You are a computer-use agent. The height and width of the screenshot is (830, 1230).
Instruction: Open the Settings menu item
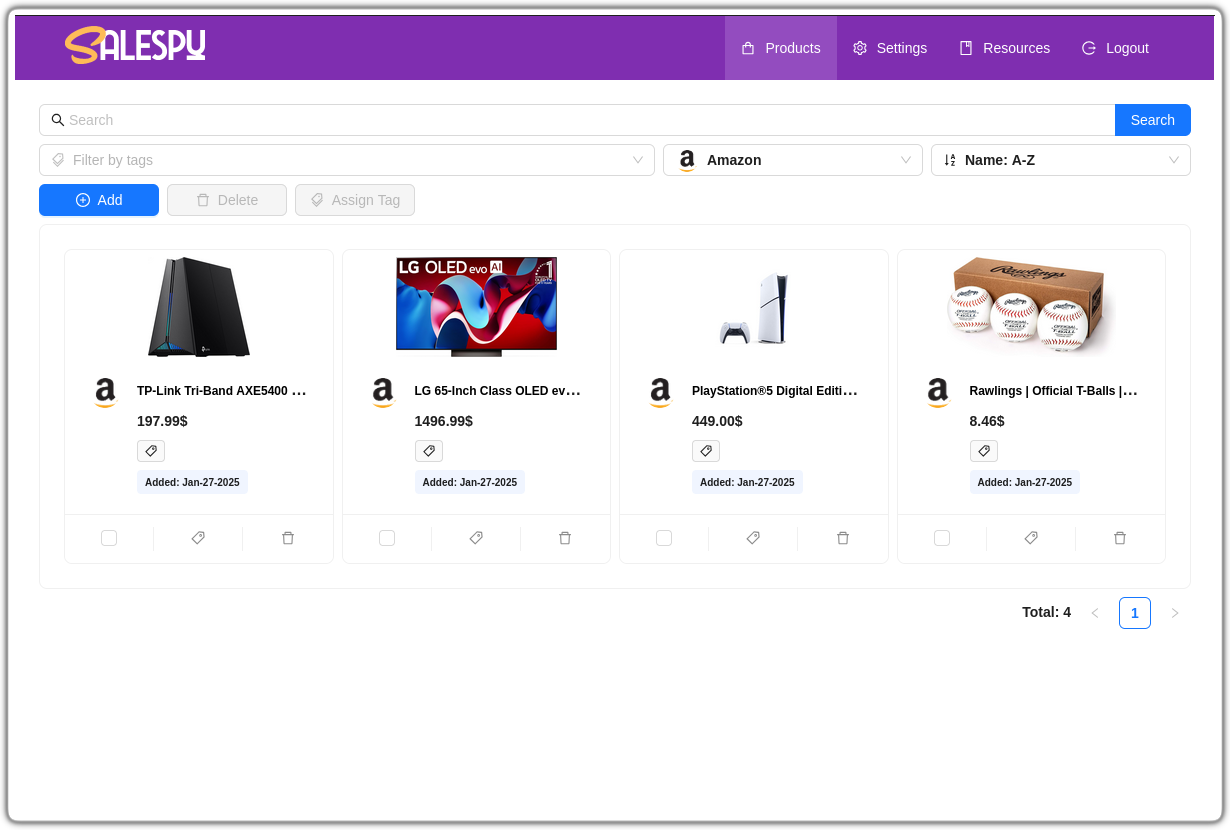[890, 48]
